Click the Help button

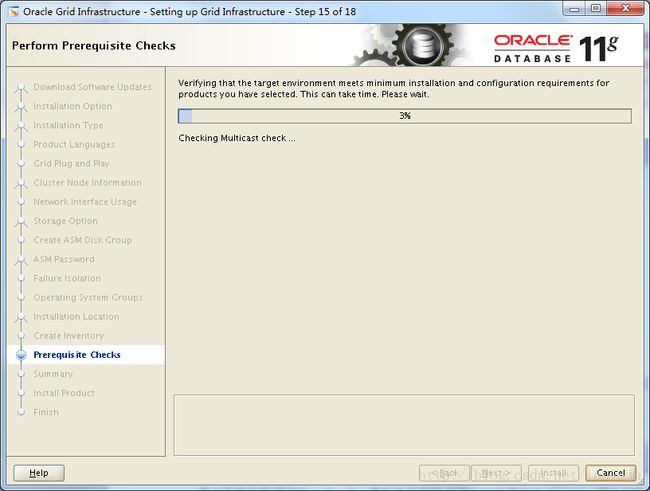[39, 473]
